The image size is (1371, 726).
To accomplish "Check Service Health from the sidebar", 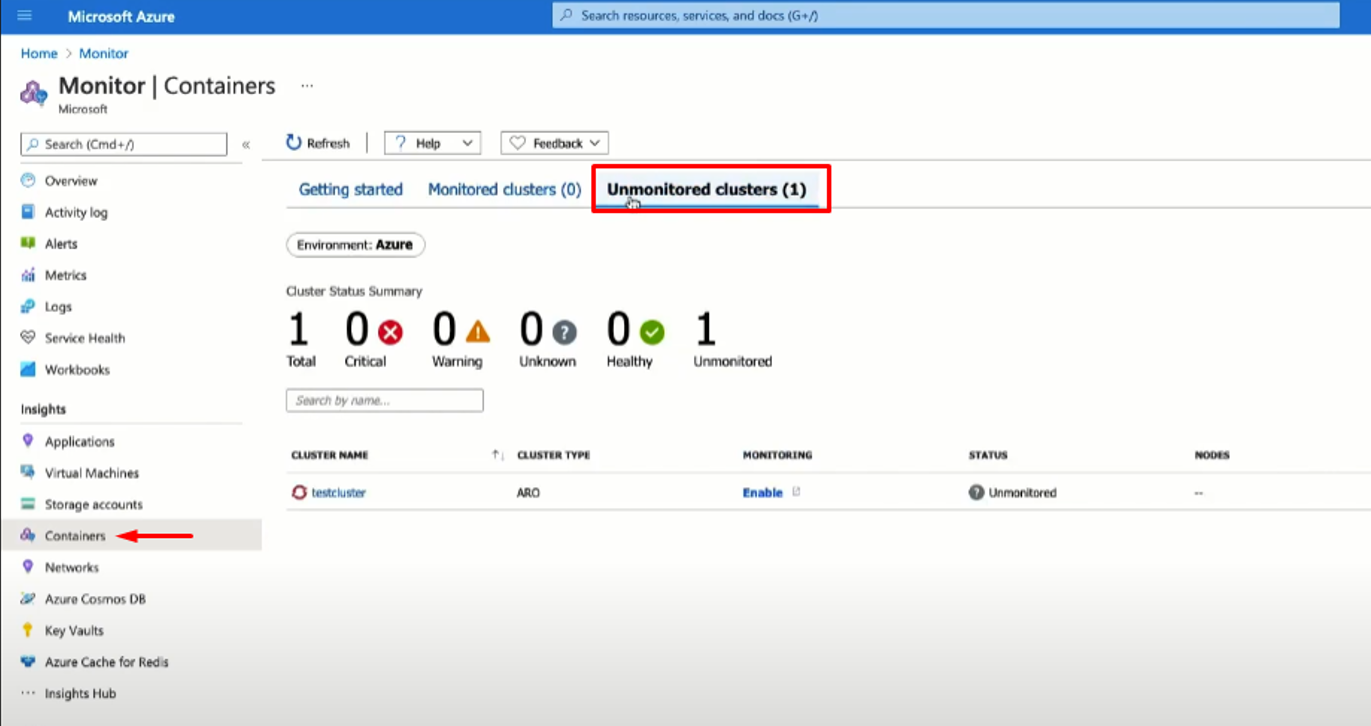I will click(83, 338).
